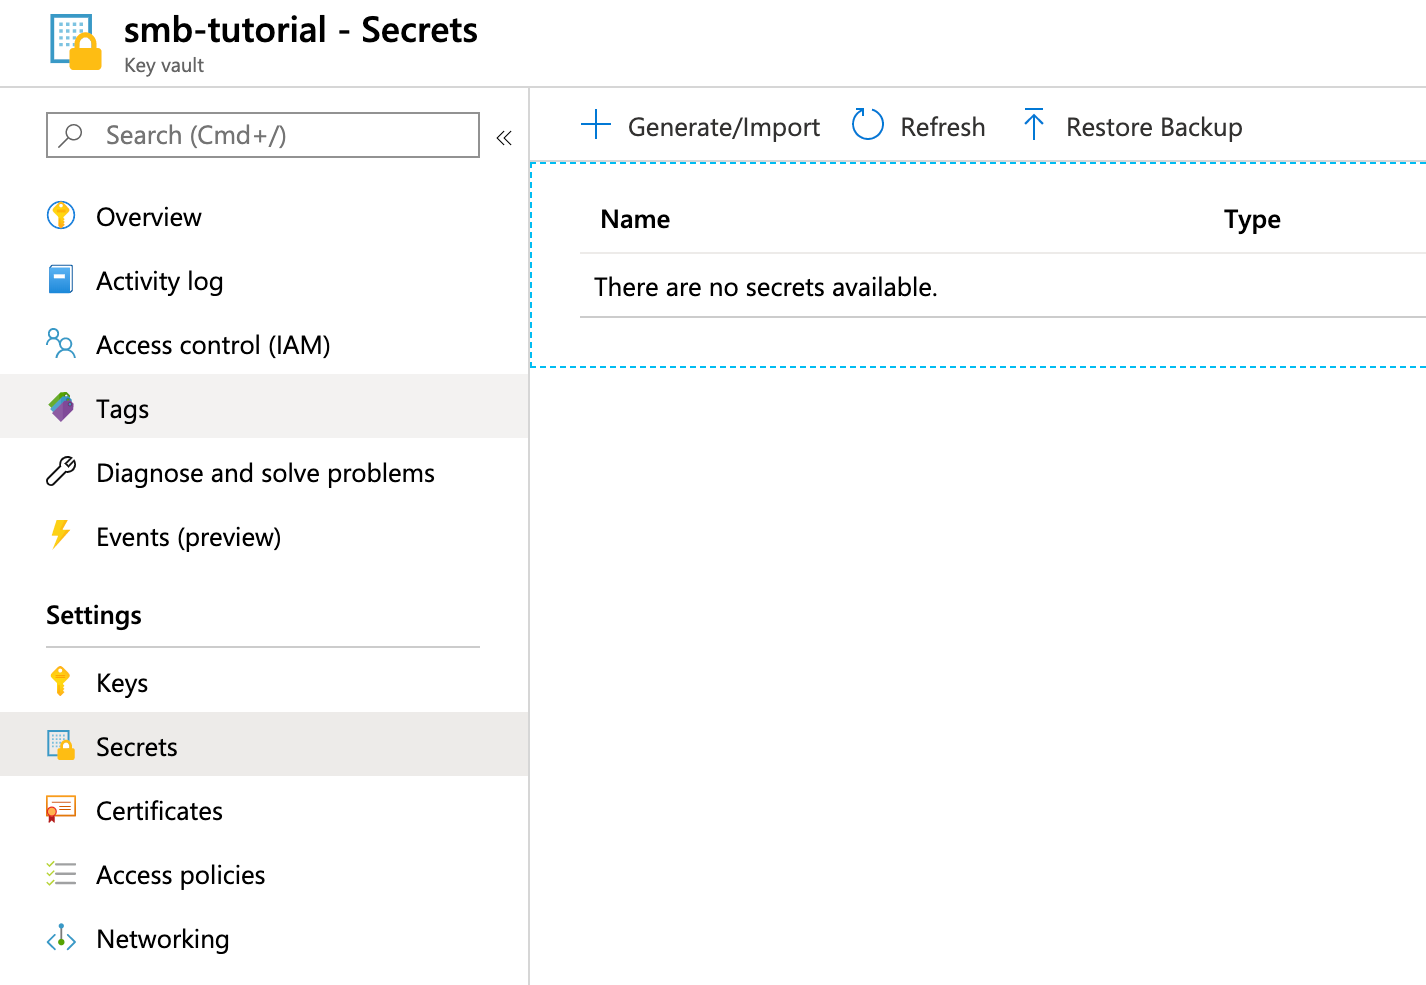Viewport: 1426px width, 985px height.
Task: Click the Overview key icon
Action: 61,215
